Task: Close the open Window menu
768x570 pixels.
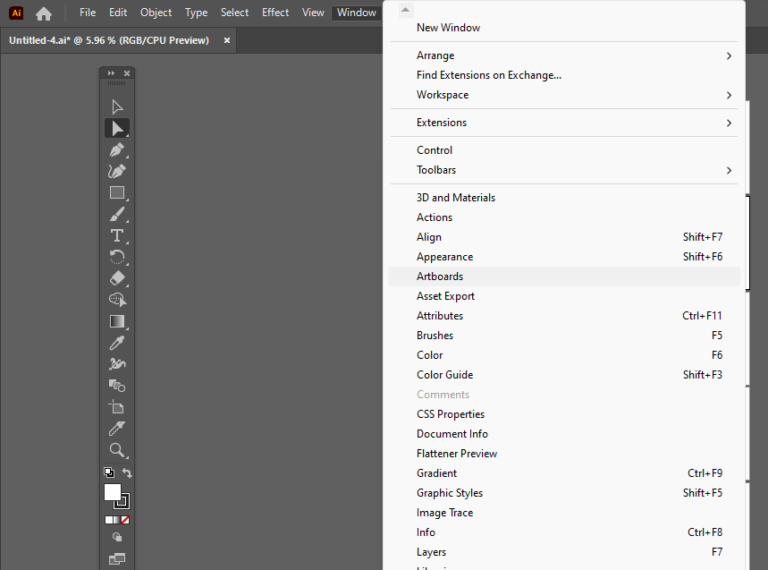Action: (356, 13)
